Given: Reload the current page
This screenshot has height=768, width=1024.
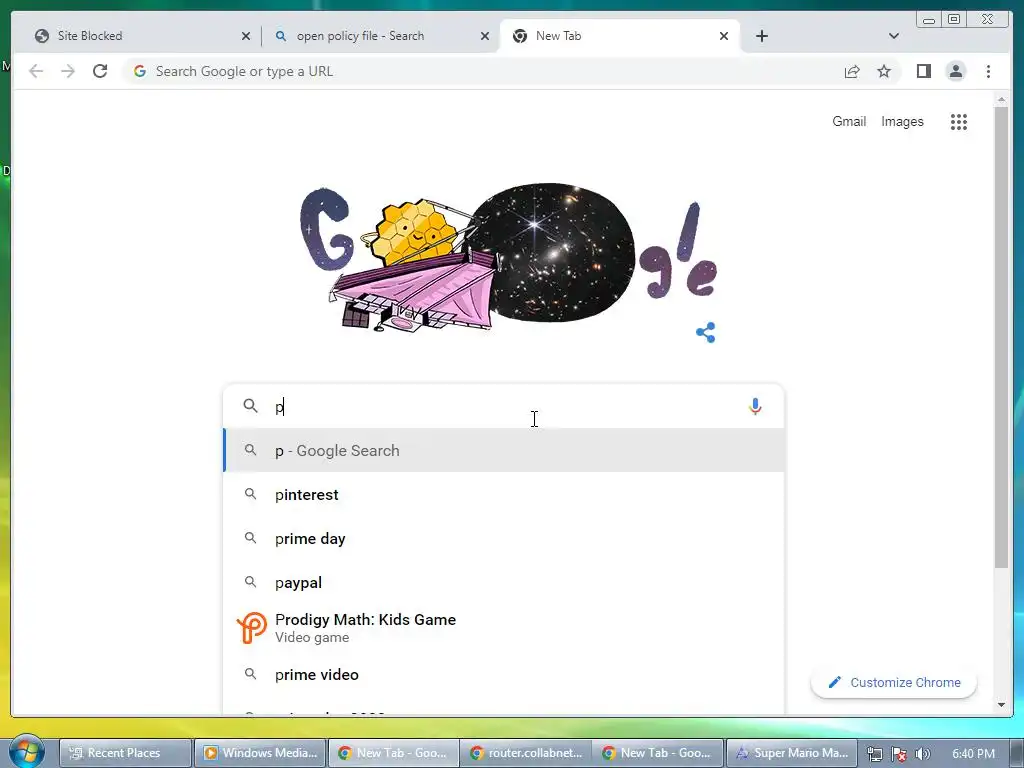Looking at the screenshot, I should (100, 71).
